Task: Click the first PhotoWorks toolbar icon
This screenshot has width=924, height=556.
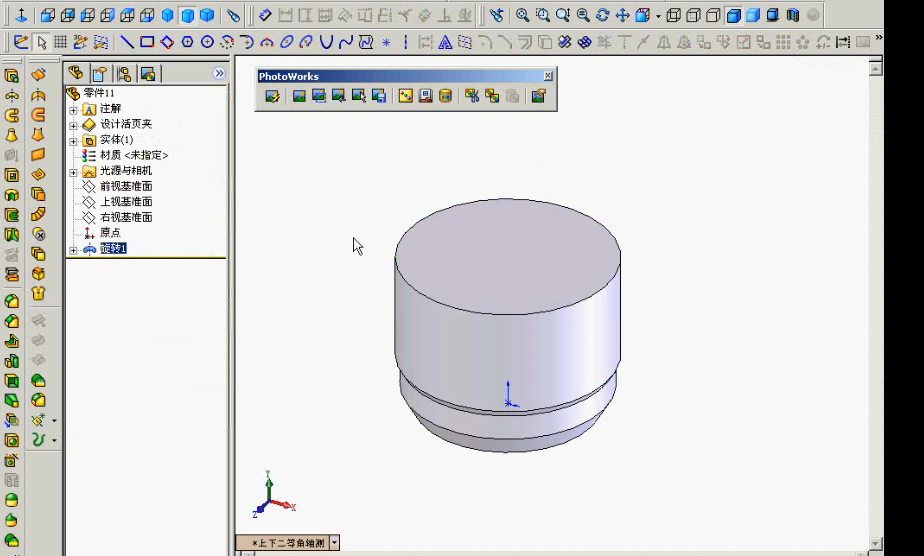Action: point(272,96)
